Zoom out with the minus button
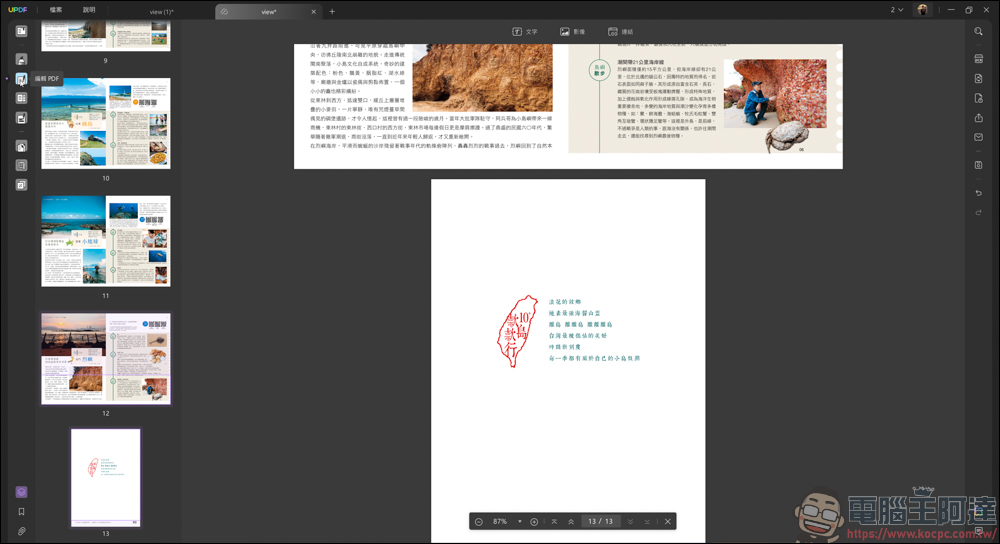Viewport: 1000px width, 544px height. [x=479, y=521]
